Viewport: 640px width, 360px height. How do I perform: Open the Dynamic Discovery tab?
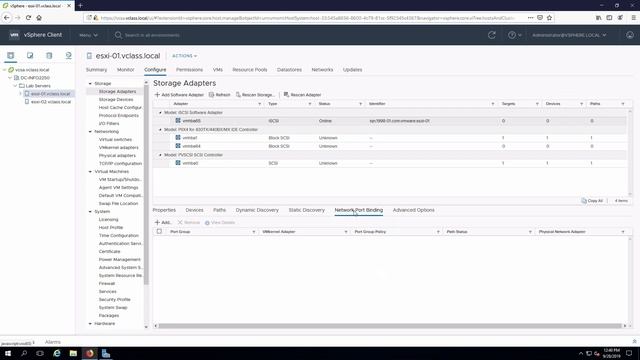[x=257, y=210]
